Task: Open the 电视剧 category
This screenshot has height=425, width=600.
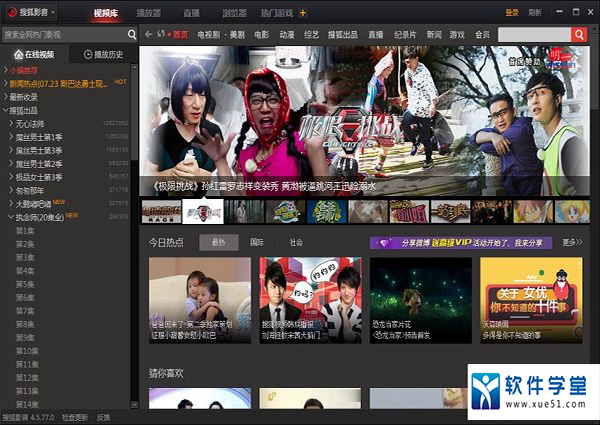Action: pyautogui.click(x=209, y=35)
